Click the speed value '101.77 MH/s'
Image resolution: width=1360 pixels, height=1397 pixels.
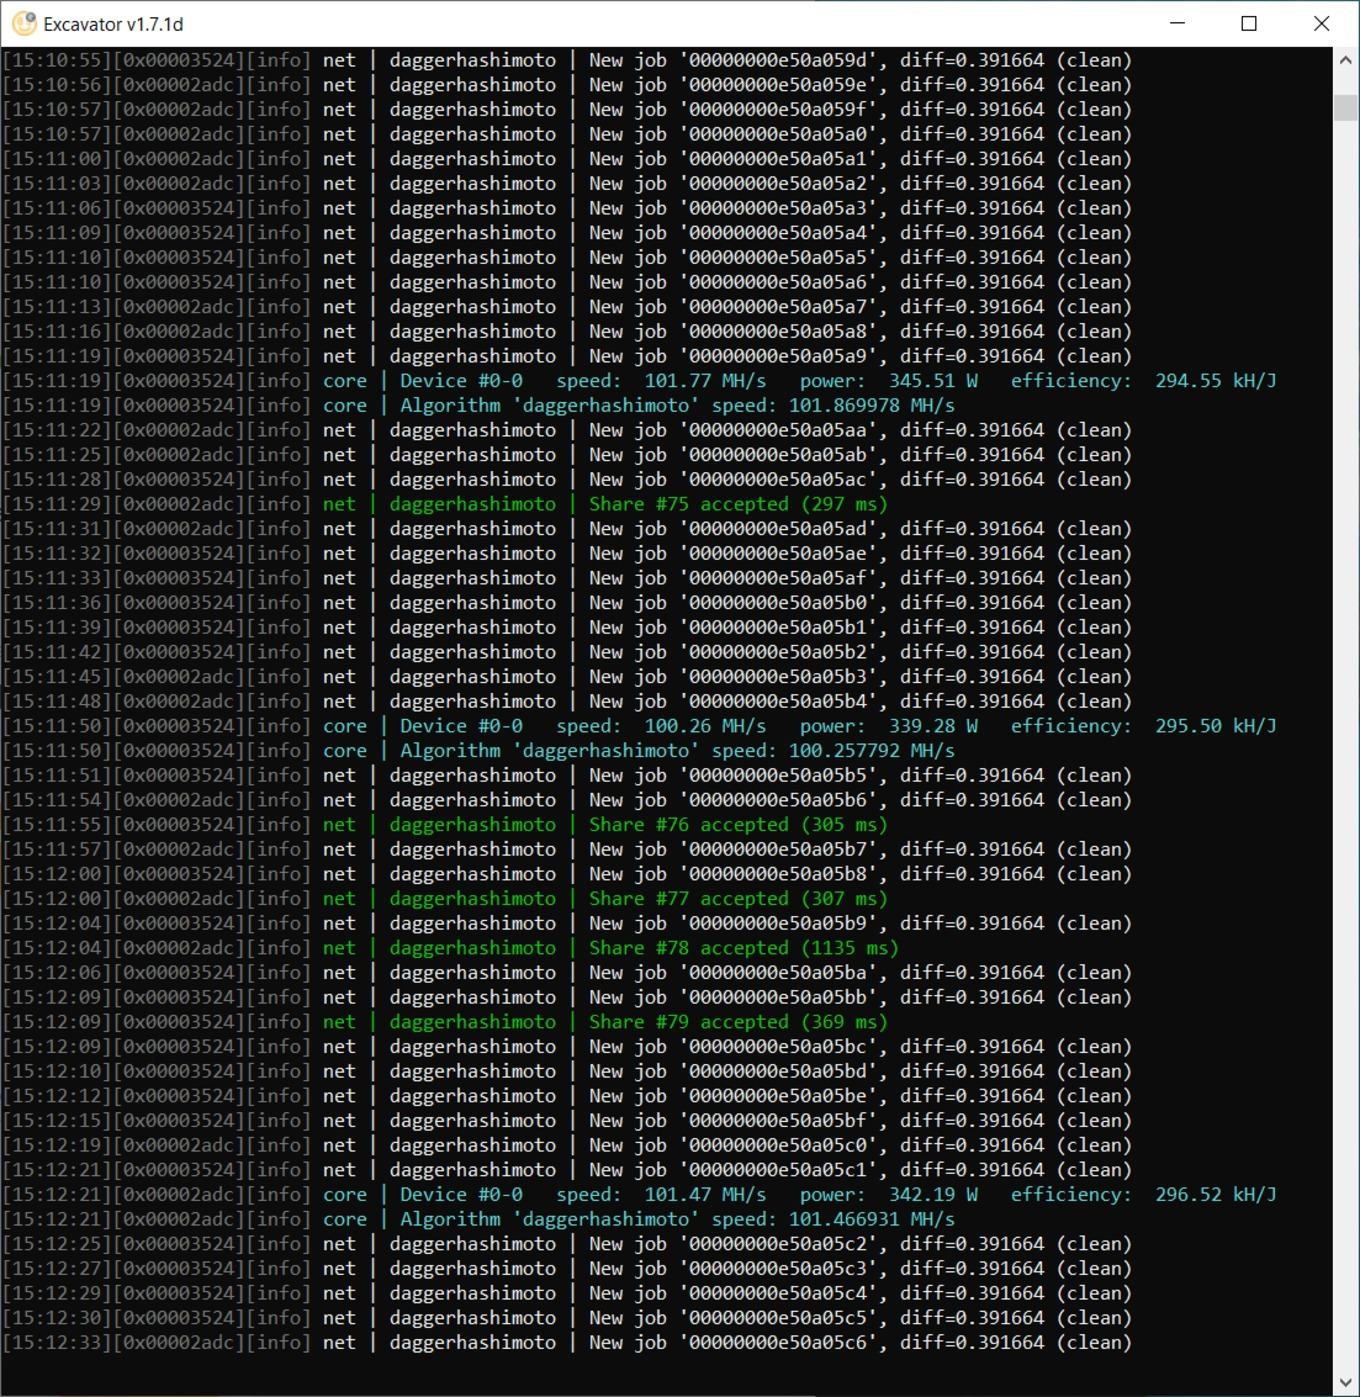[x=705, y=380]
